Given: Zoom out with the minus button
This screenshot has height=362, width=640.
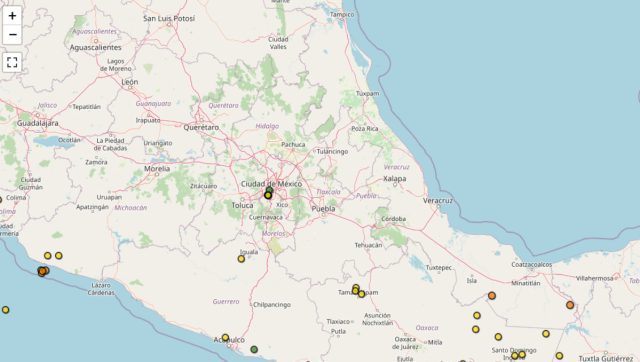Looking at the screenshot, I should coord(12,35).
